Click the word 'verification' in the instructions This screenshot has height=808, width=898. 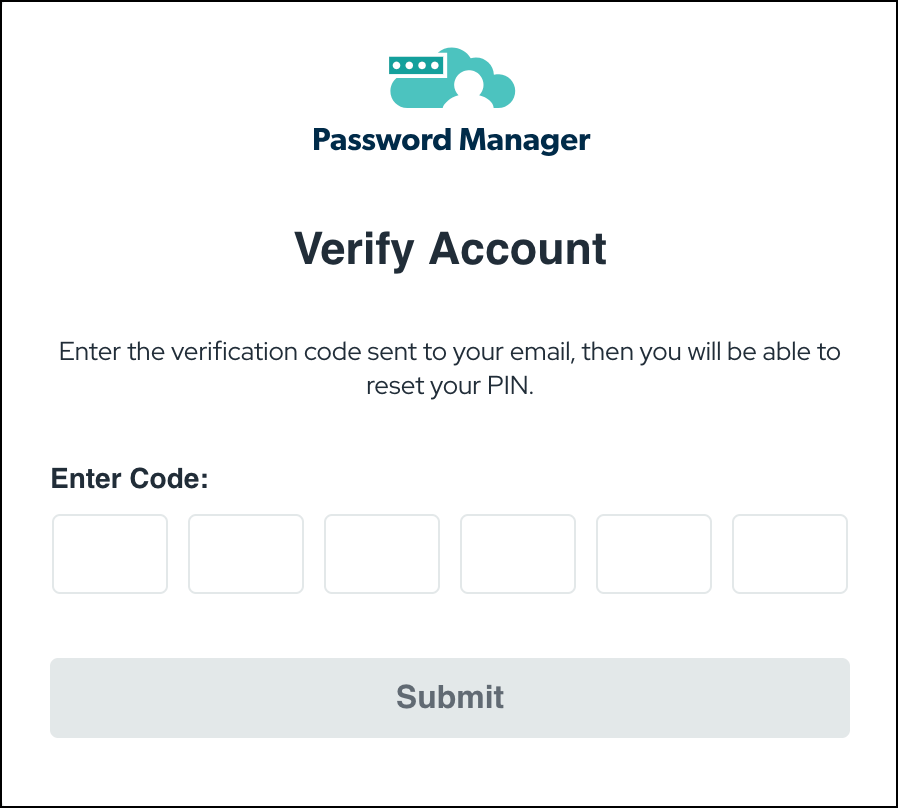pos(234,351)
